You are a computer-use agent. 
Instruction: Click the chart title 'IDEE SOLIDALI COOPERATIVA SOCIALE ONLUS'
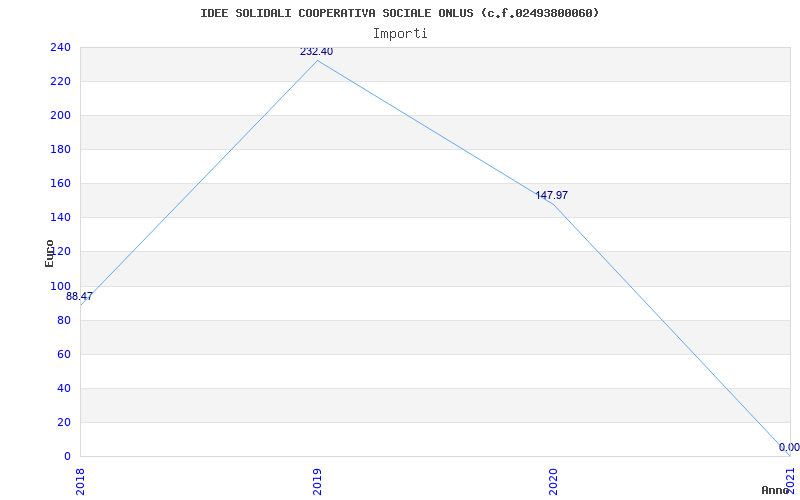pyautogui.click(x=337, y=13)
